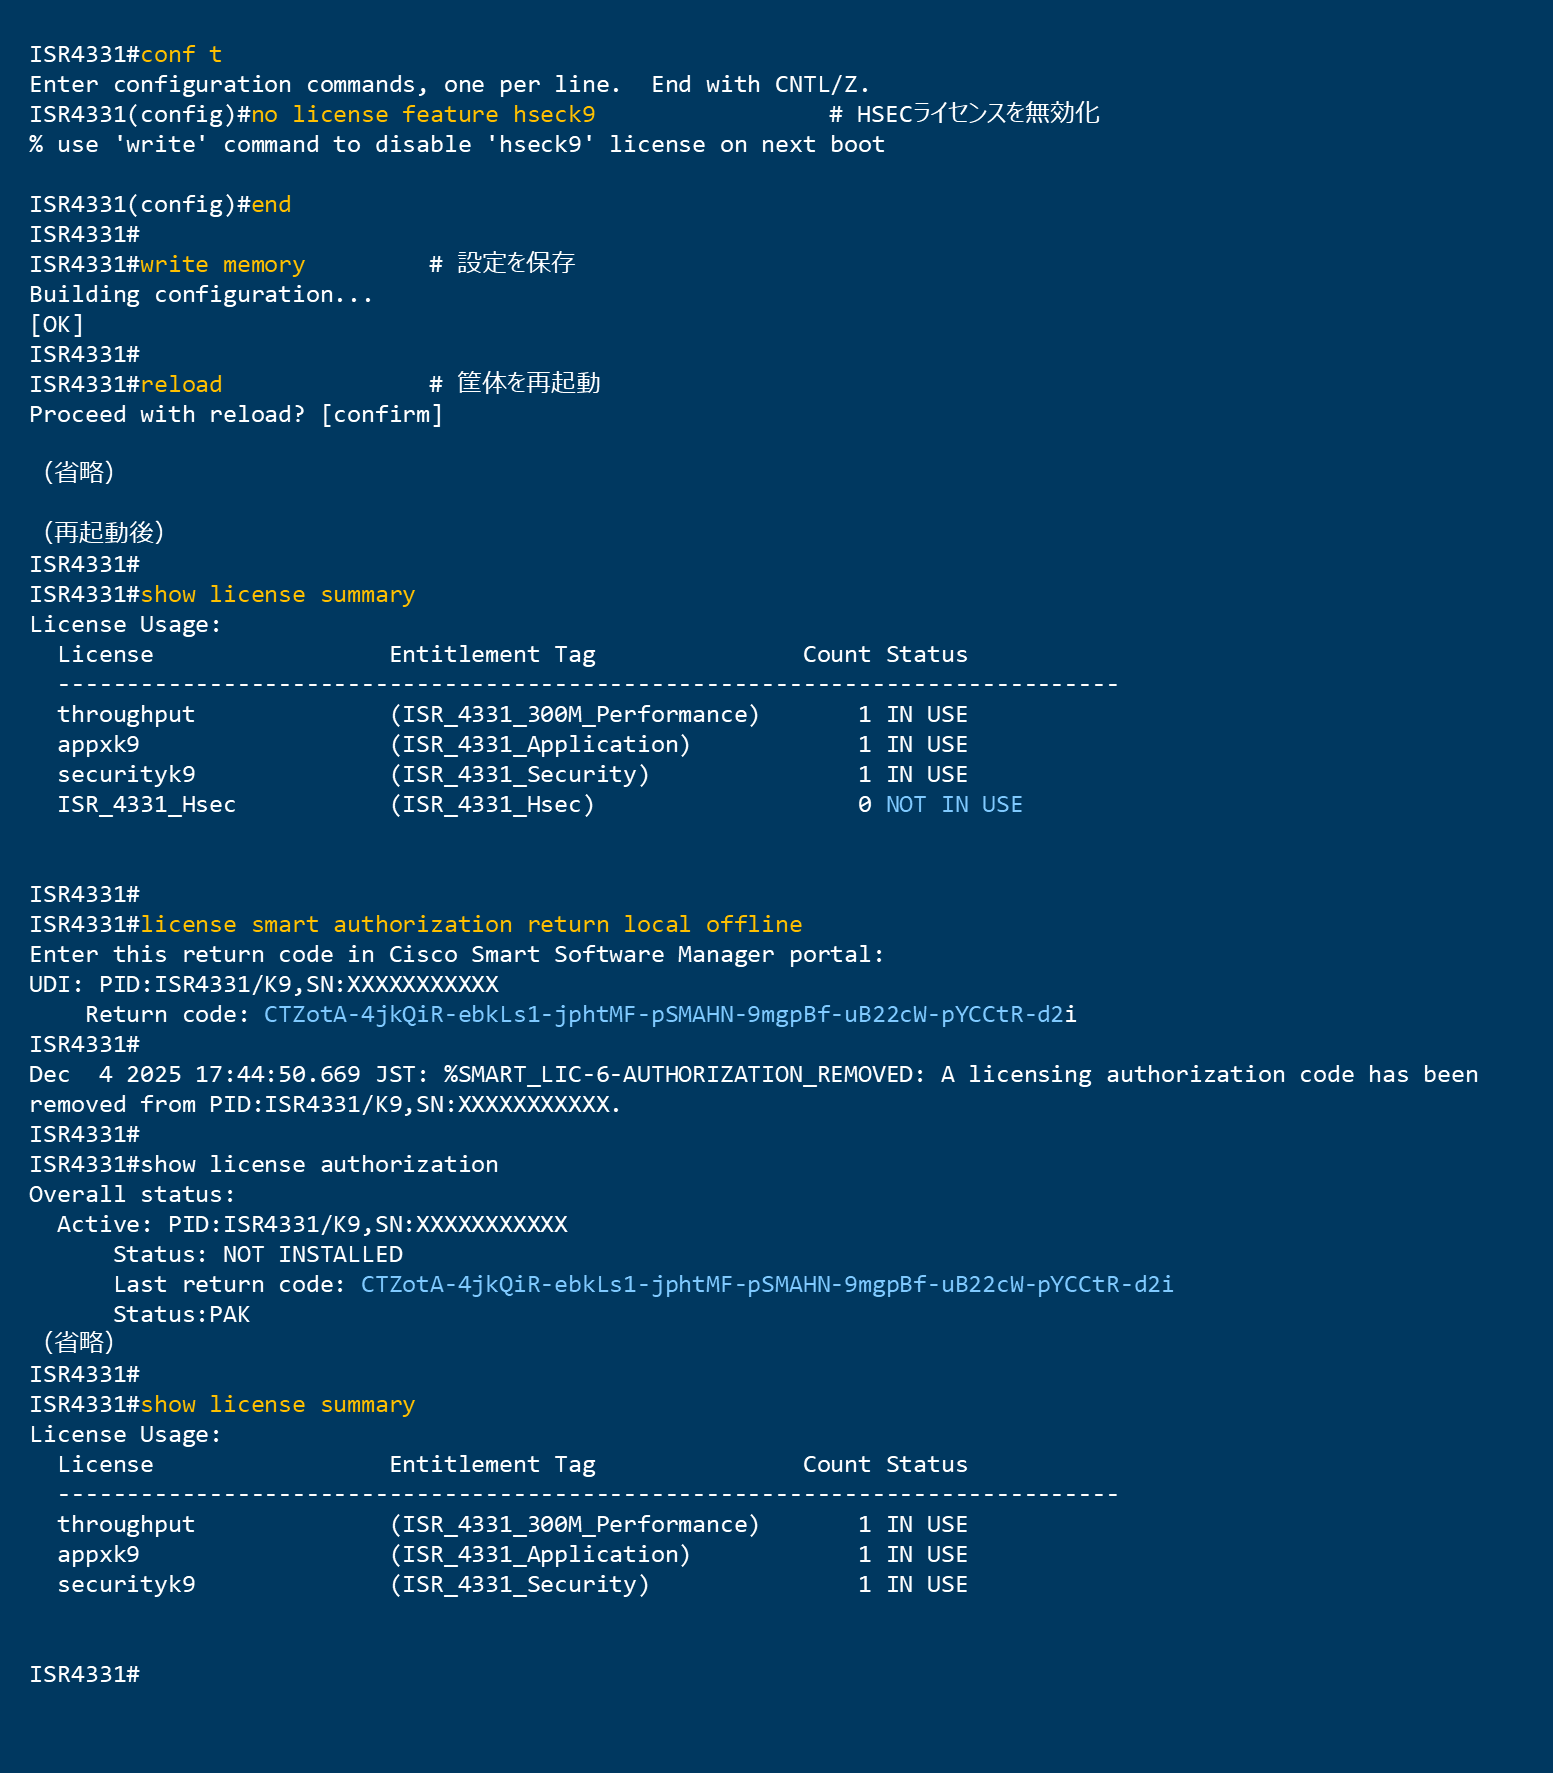
Task: Click the '[OK]' output line
Action: tap(57, 325)
